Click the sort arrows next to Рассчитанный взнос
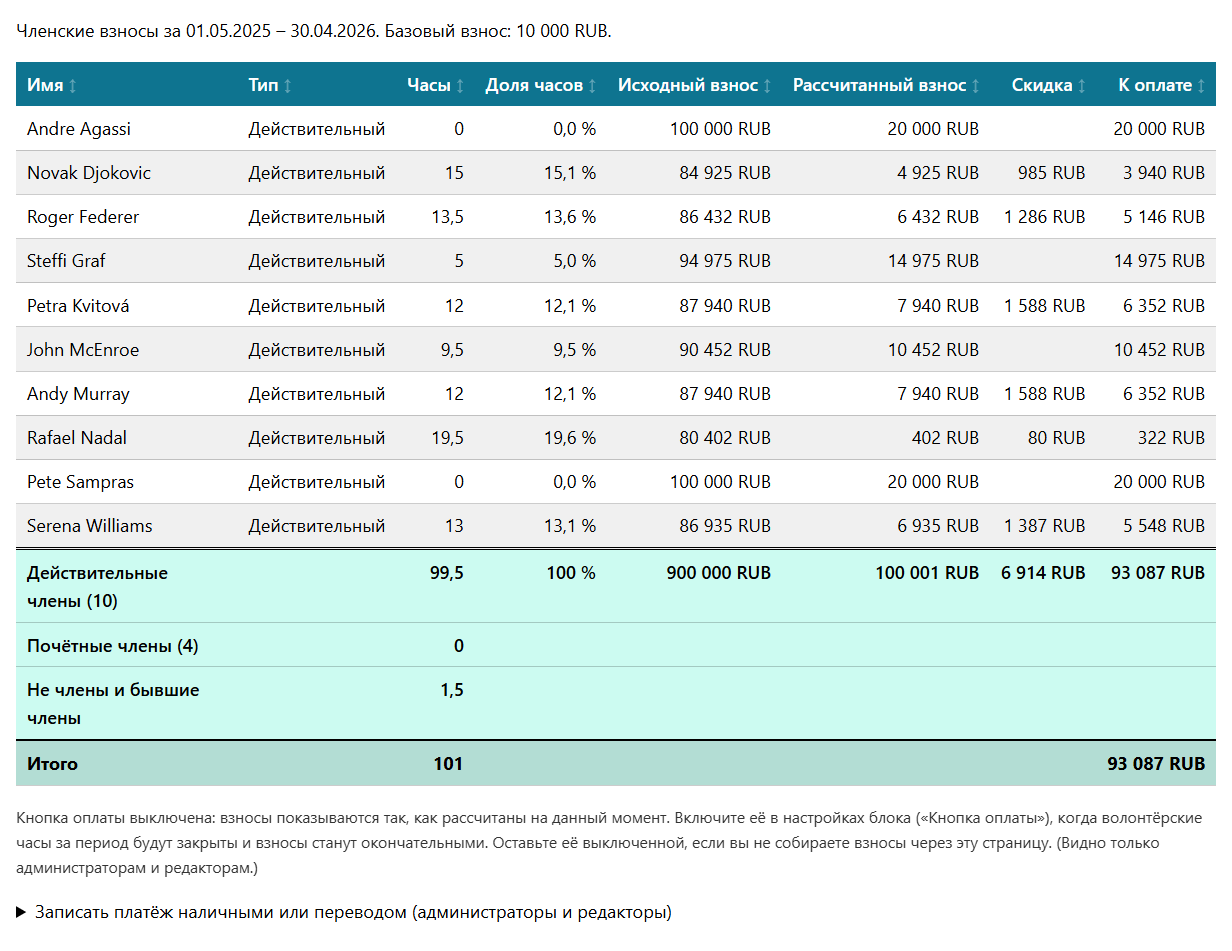The image size is (1232, 951). coord(975,86)
